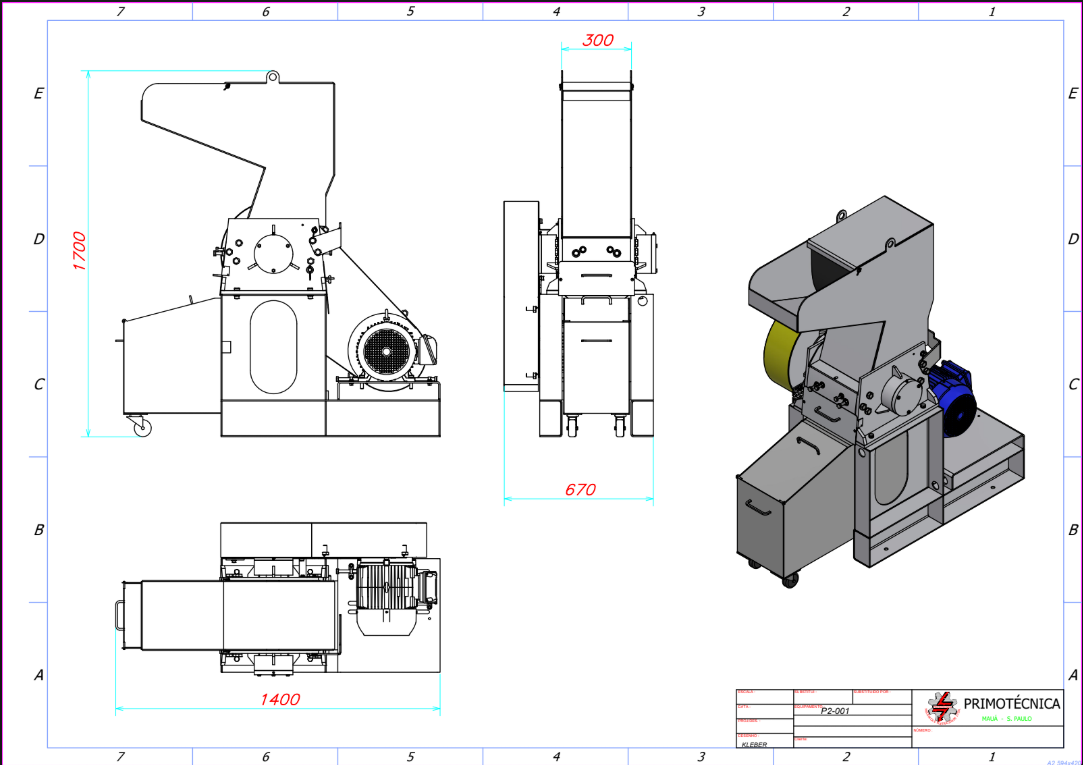Select the isometric 3D view of the machine
Screen dimensions: 1083x765
point(881,390)
